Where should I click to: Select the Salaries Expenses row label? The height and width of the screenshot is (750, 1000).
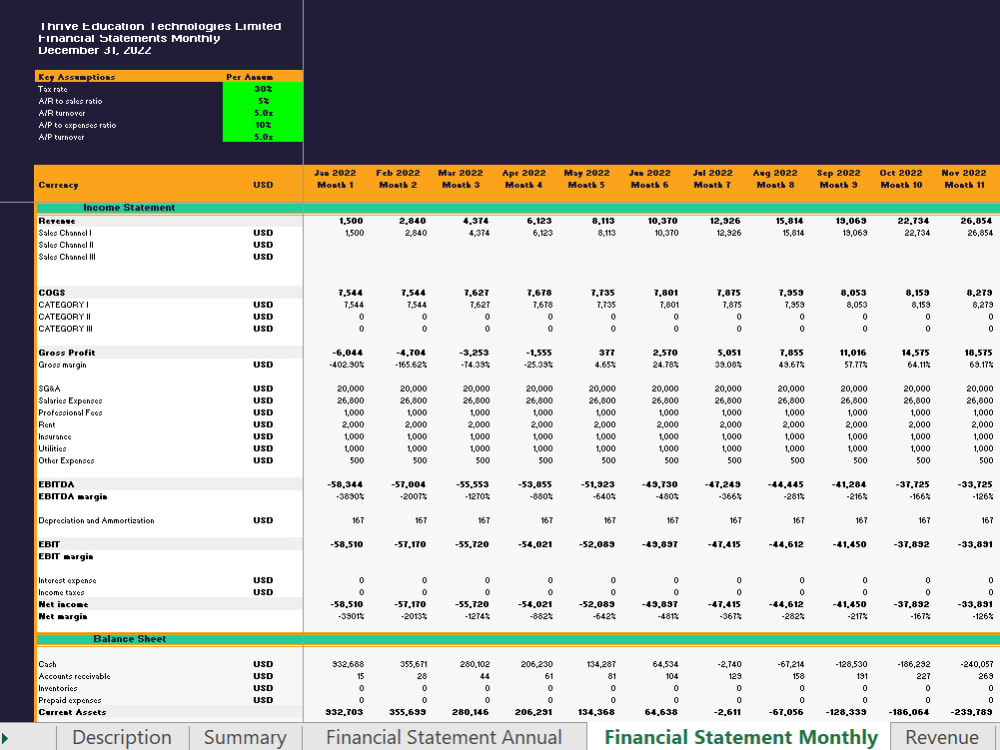[x=70, y=401]
